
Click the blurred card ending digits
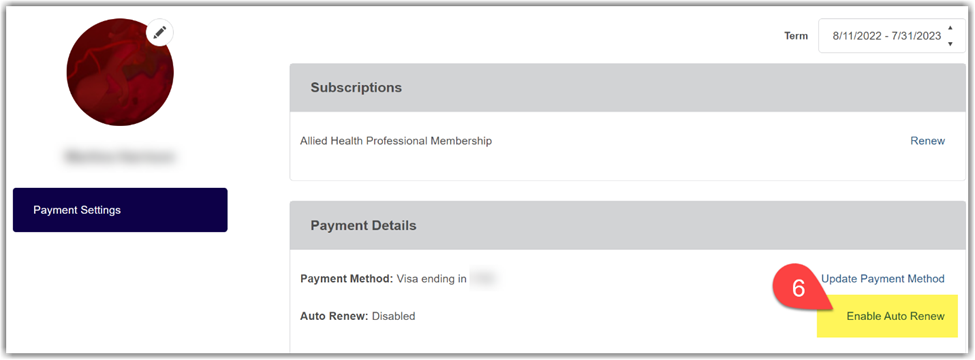pyautogui.click(x=483, y=279)
